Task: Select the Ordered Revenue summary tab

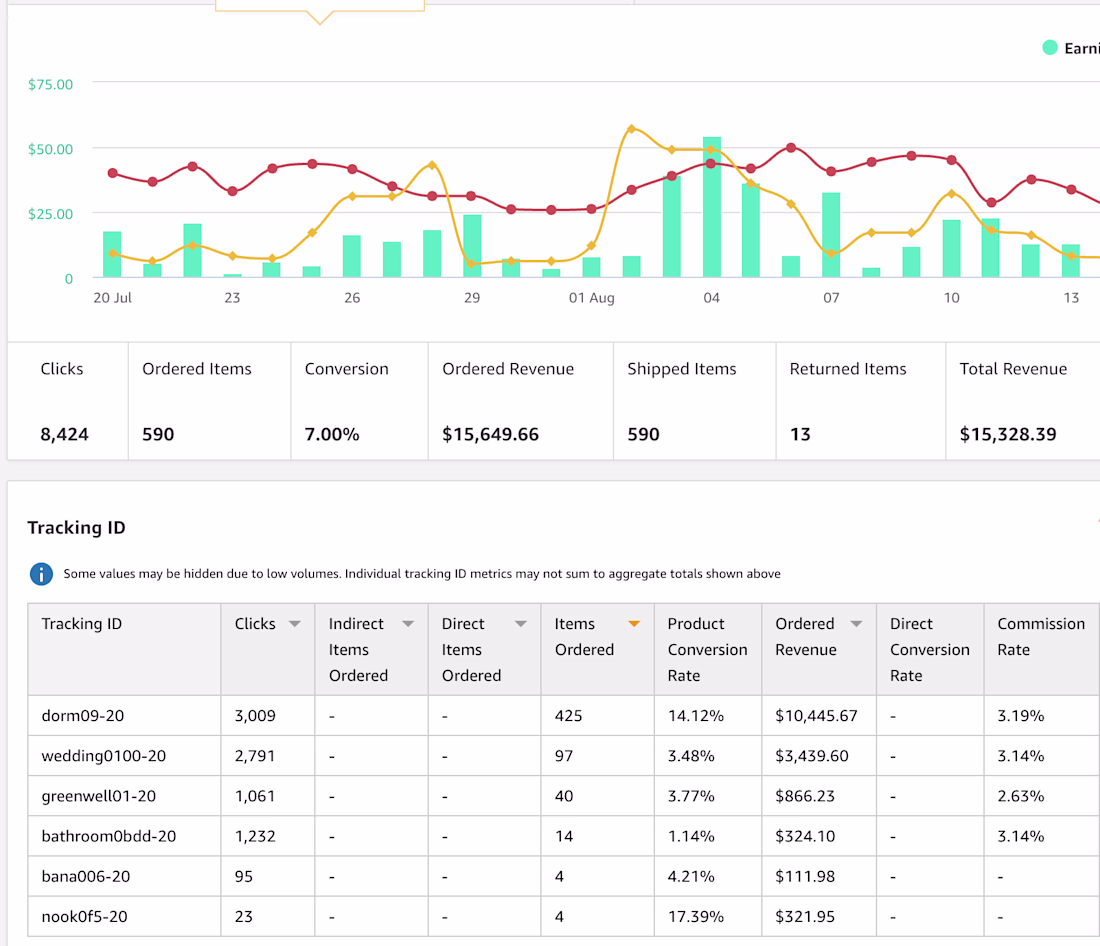Action: pos(521,401)
